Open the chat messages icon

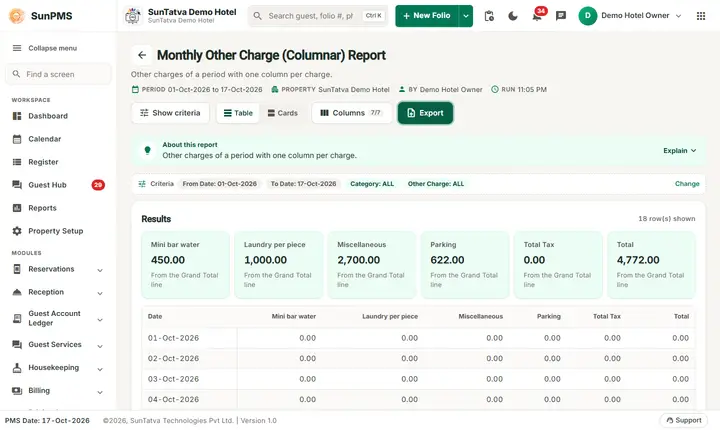pyautogui.click(x=561, y=16)
